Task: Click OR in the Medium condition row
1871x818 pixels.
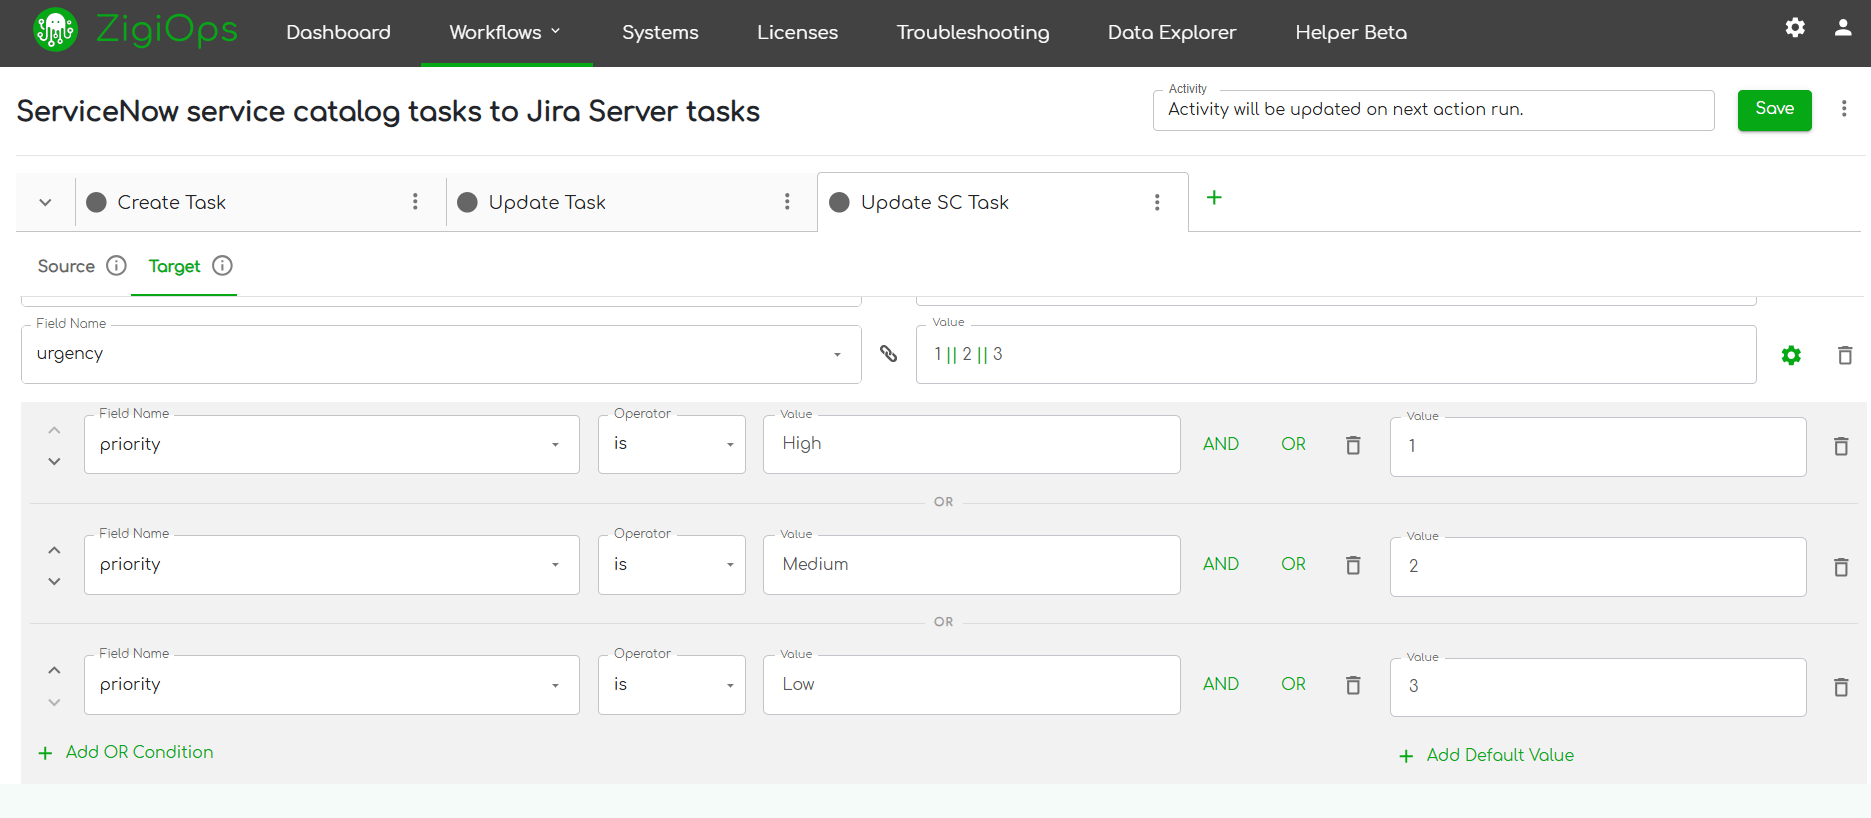Action: pyautogui.click(x=1293, y=564)
